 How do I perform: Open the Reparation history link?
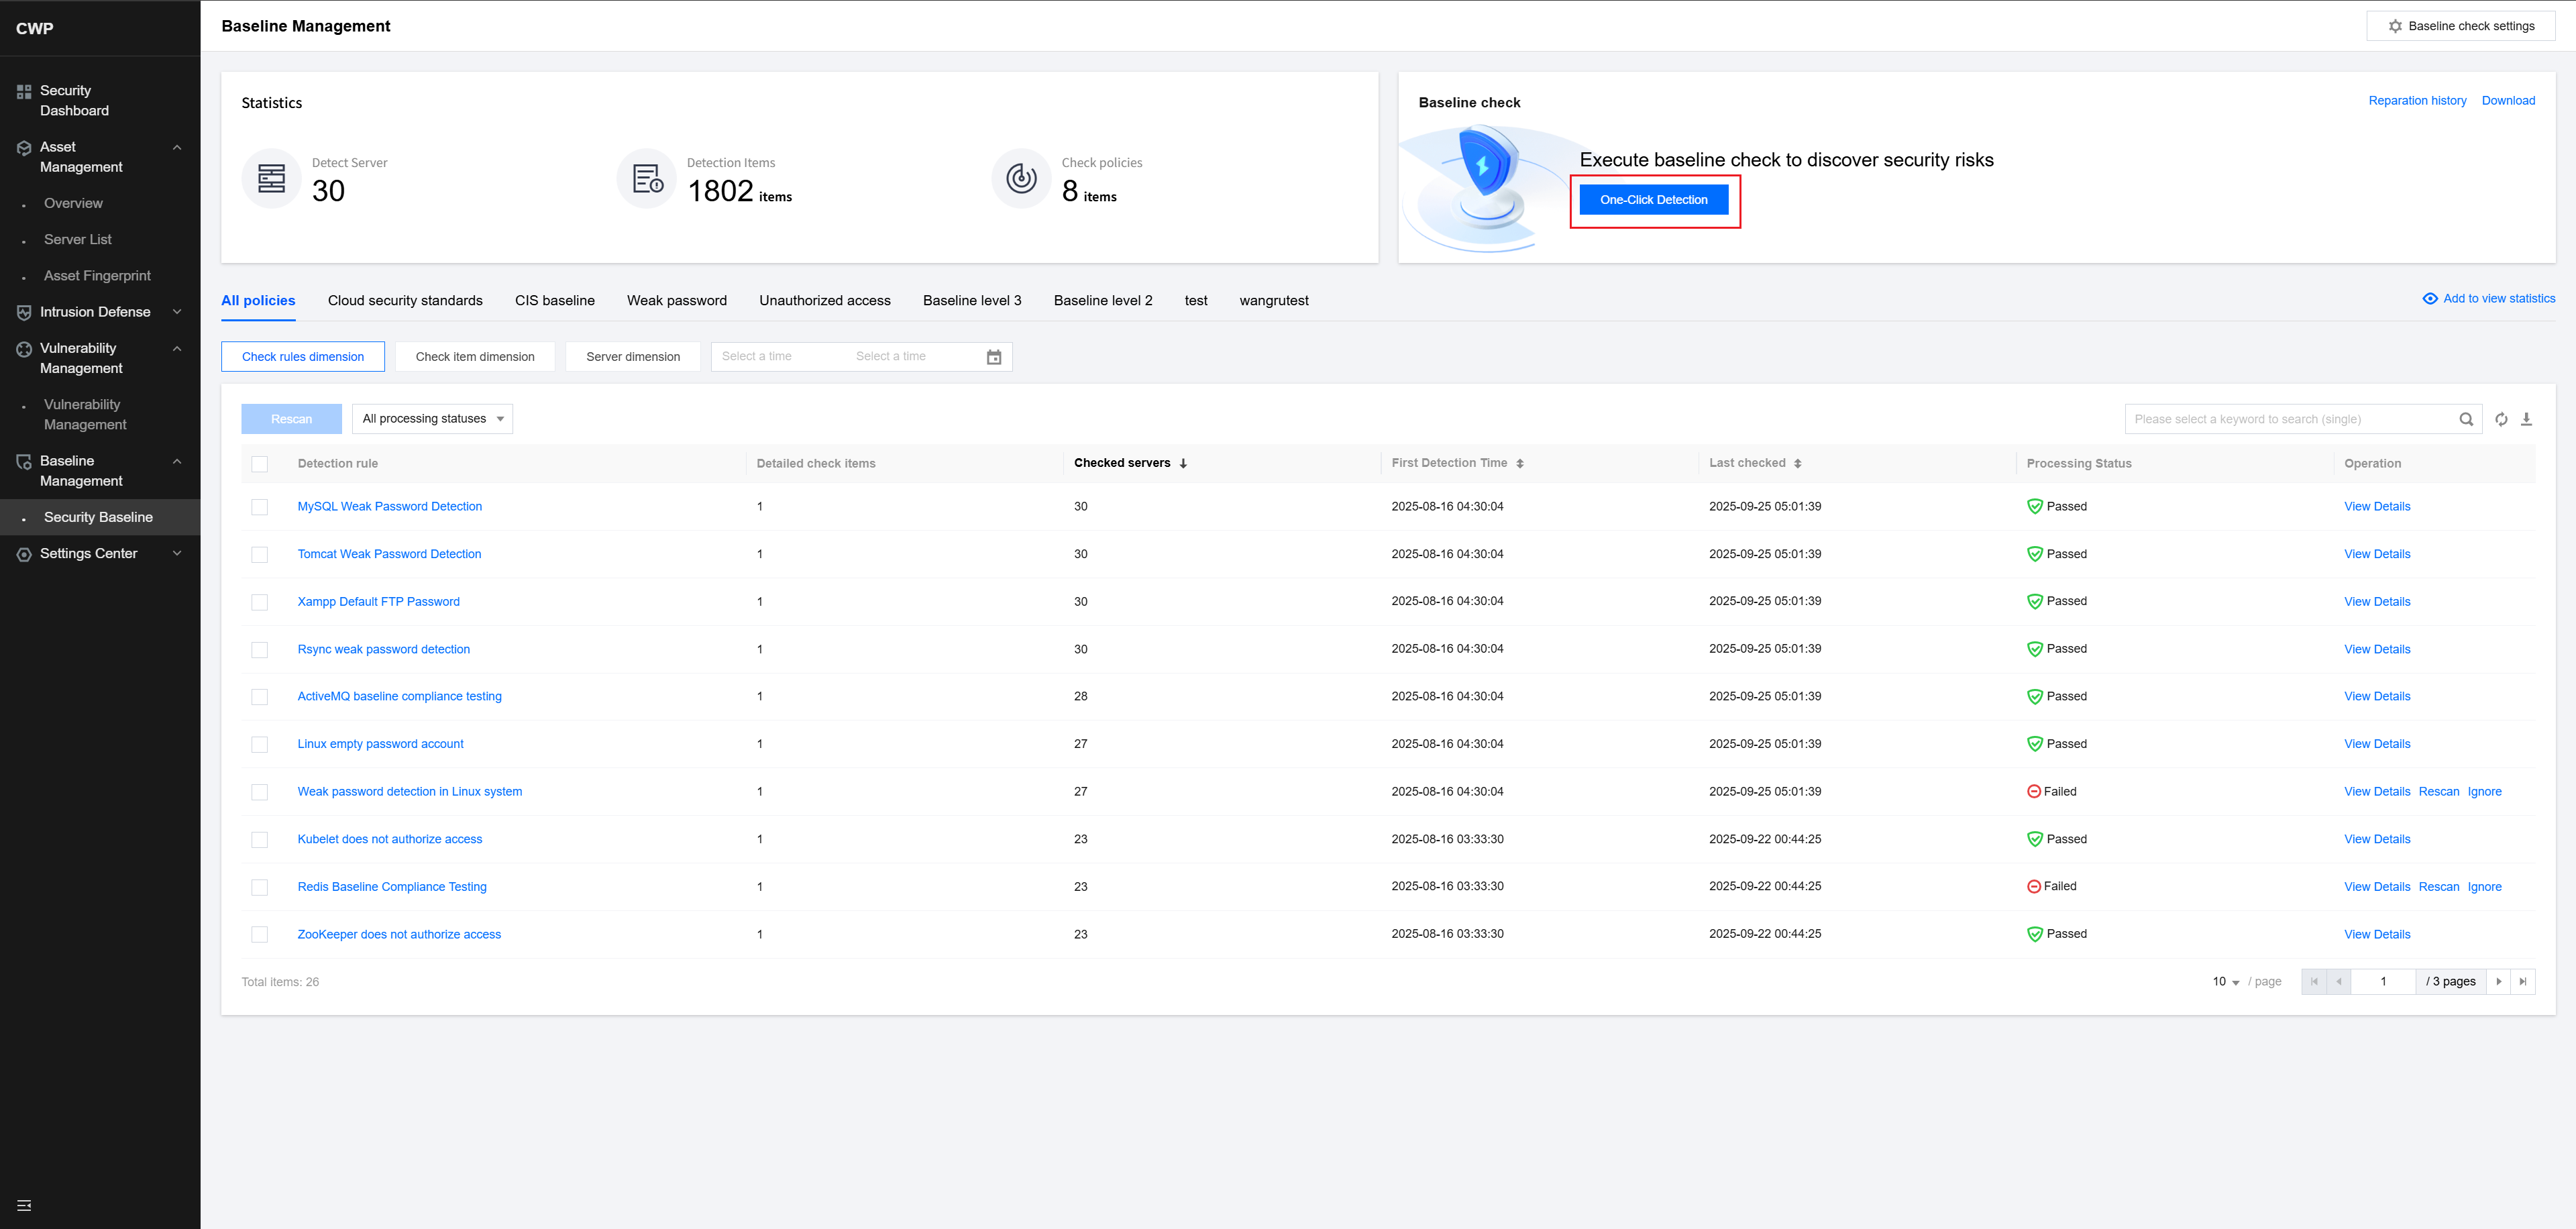point(2417,101)
